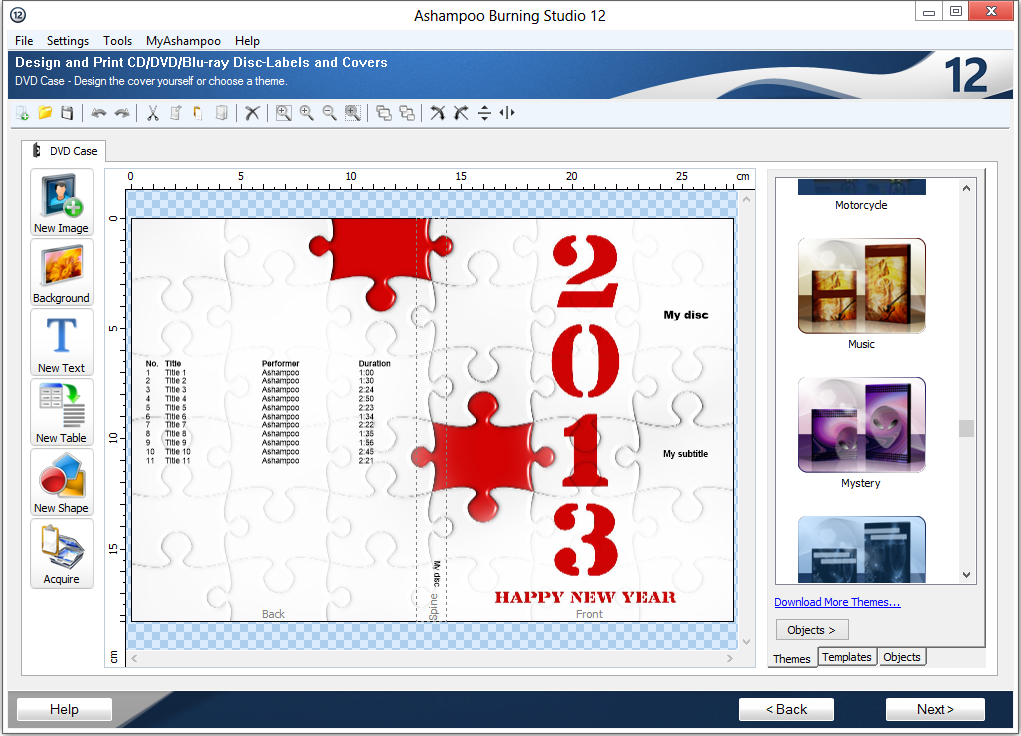Click the "Duration" column header
Screen dimensions: 1021x736
(374, 363)
